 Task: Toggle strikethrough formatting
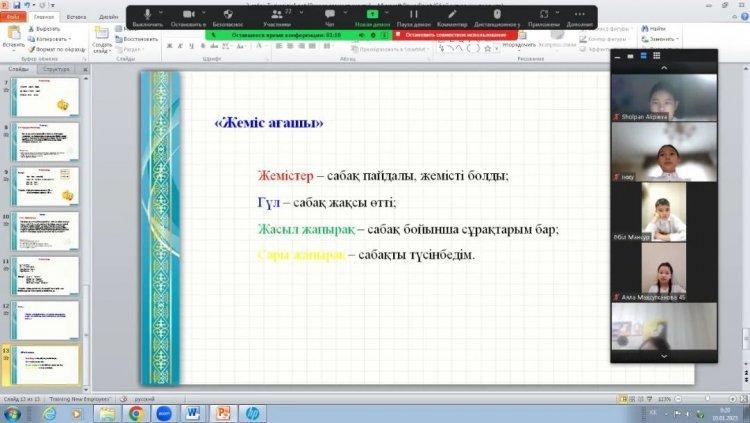(x=214, y=46)
